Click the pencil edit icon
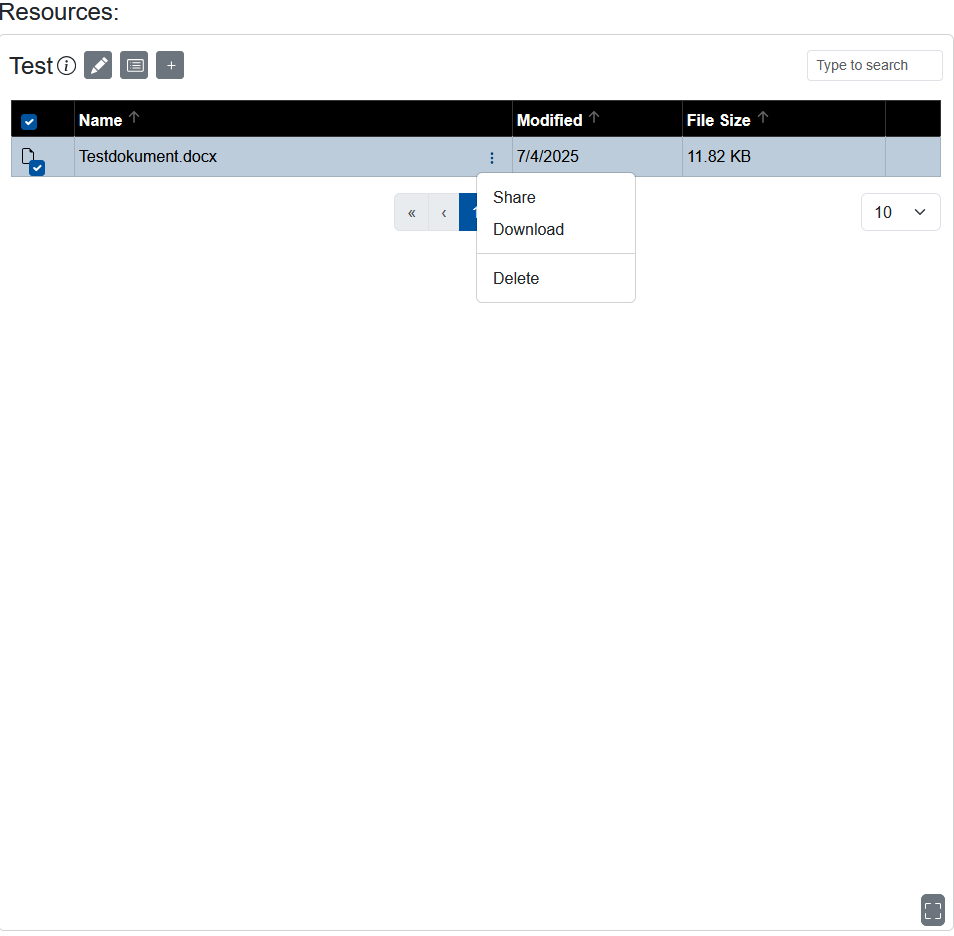This screenshot has width=954, height=936. (x=97, y=64)
